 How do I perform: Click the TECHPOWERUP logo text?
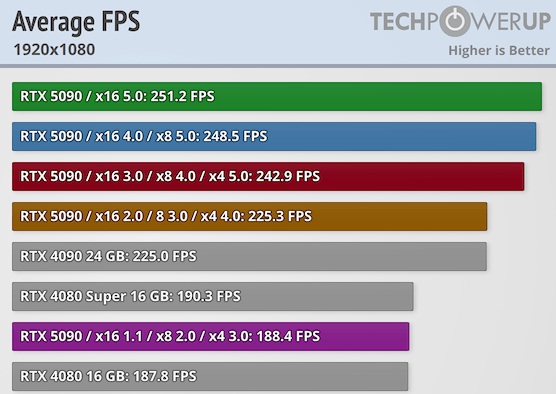(460, 21)
